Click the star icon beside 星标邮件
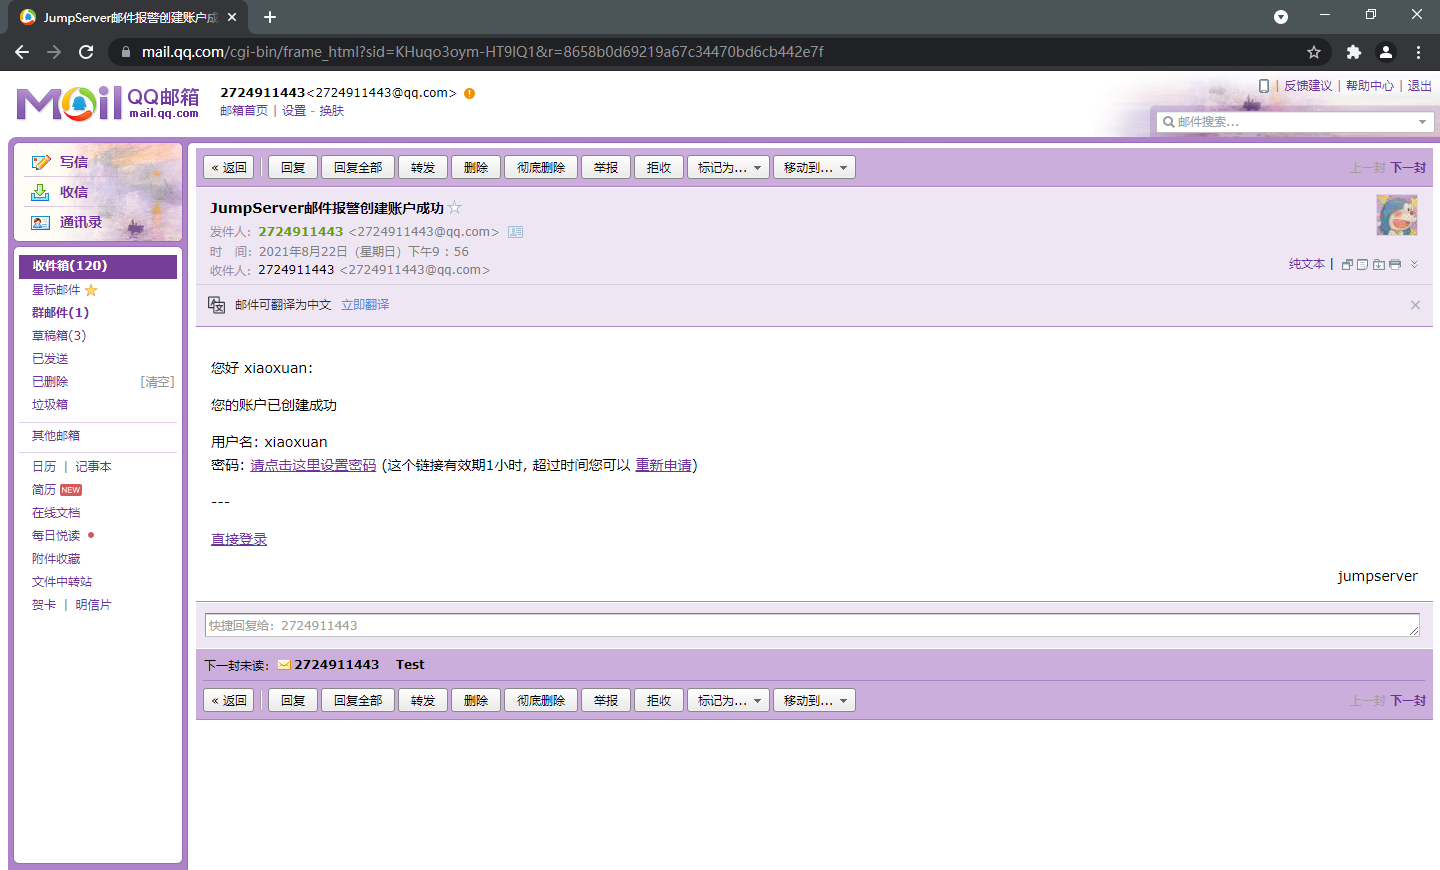This screenshot has width=1440, height=870. (91, 290)
